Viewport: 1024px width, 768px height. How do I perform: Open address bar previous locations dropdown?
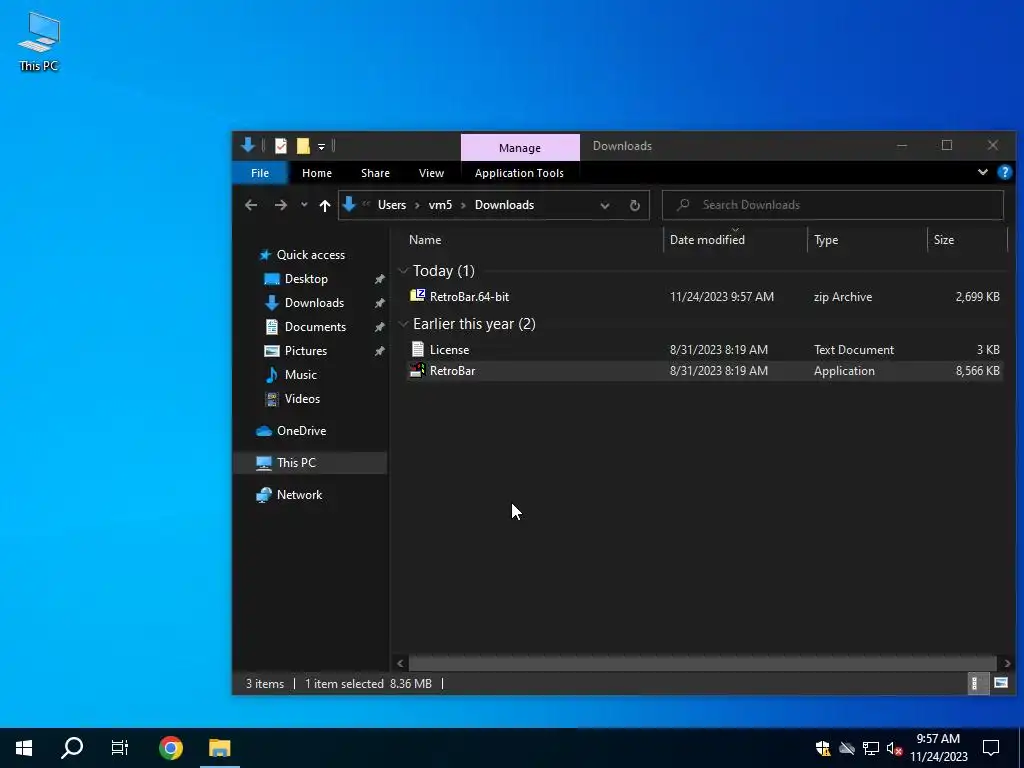click(x=605, y=206)
